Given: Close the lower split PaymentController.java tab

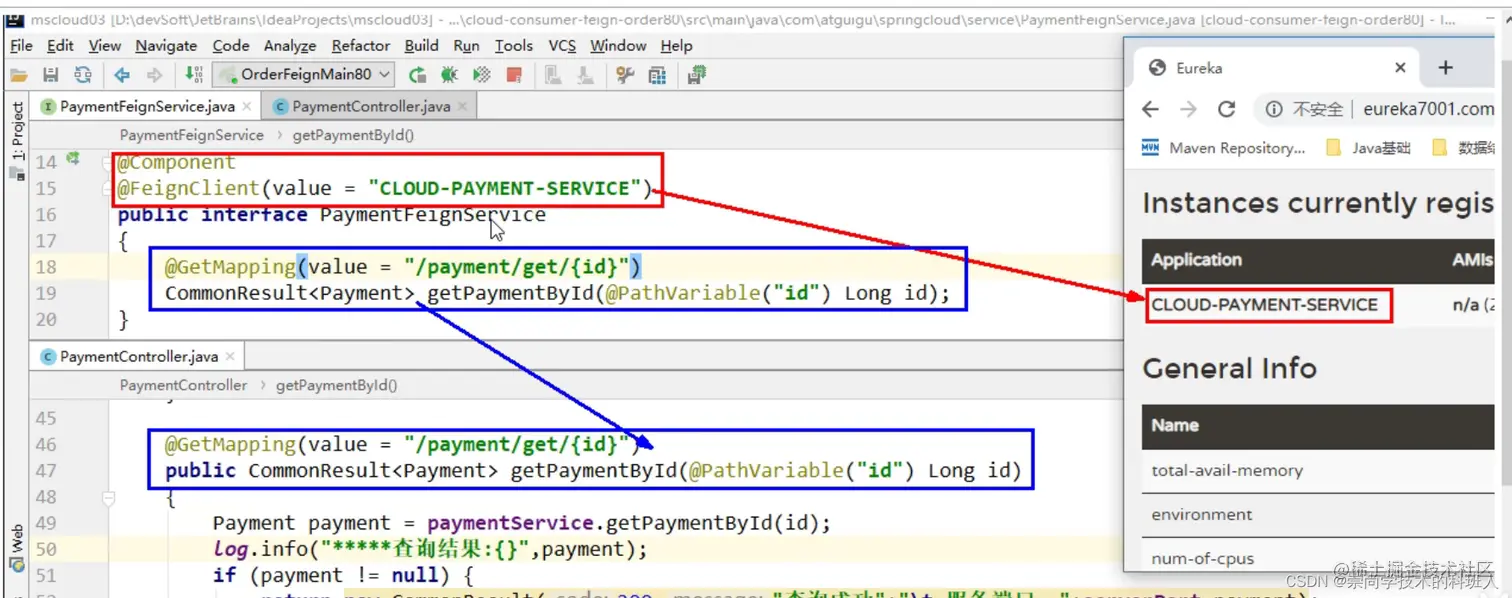Looking at the screenshot, I should [230, 356].
